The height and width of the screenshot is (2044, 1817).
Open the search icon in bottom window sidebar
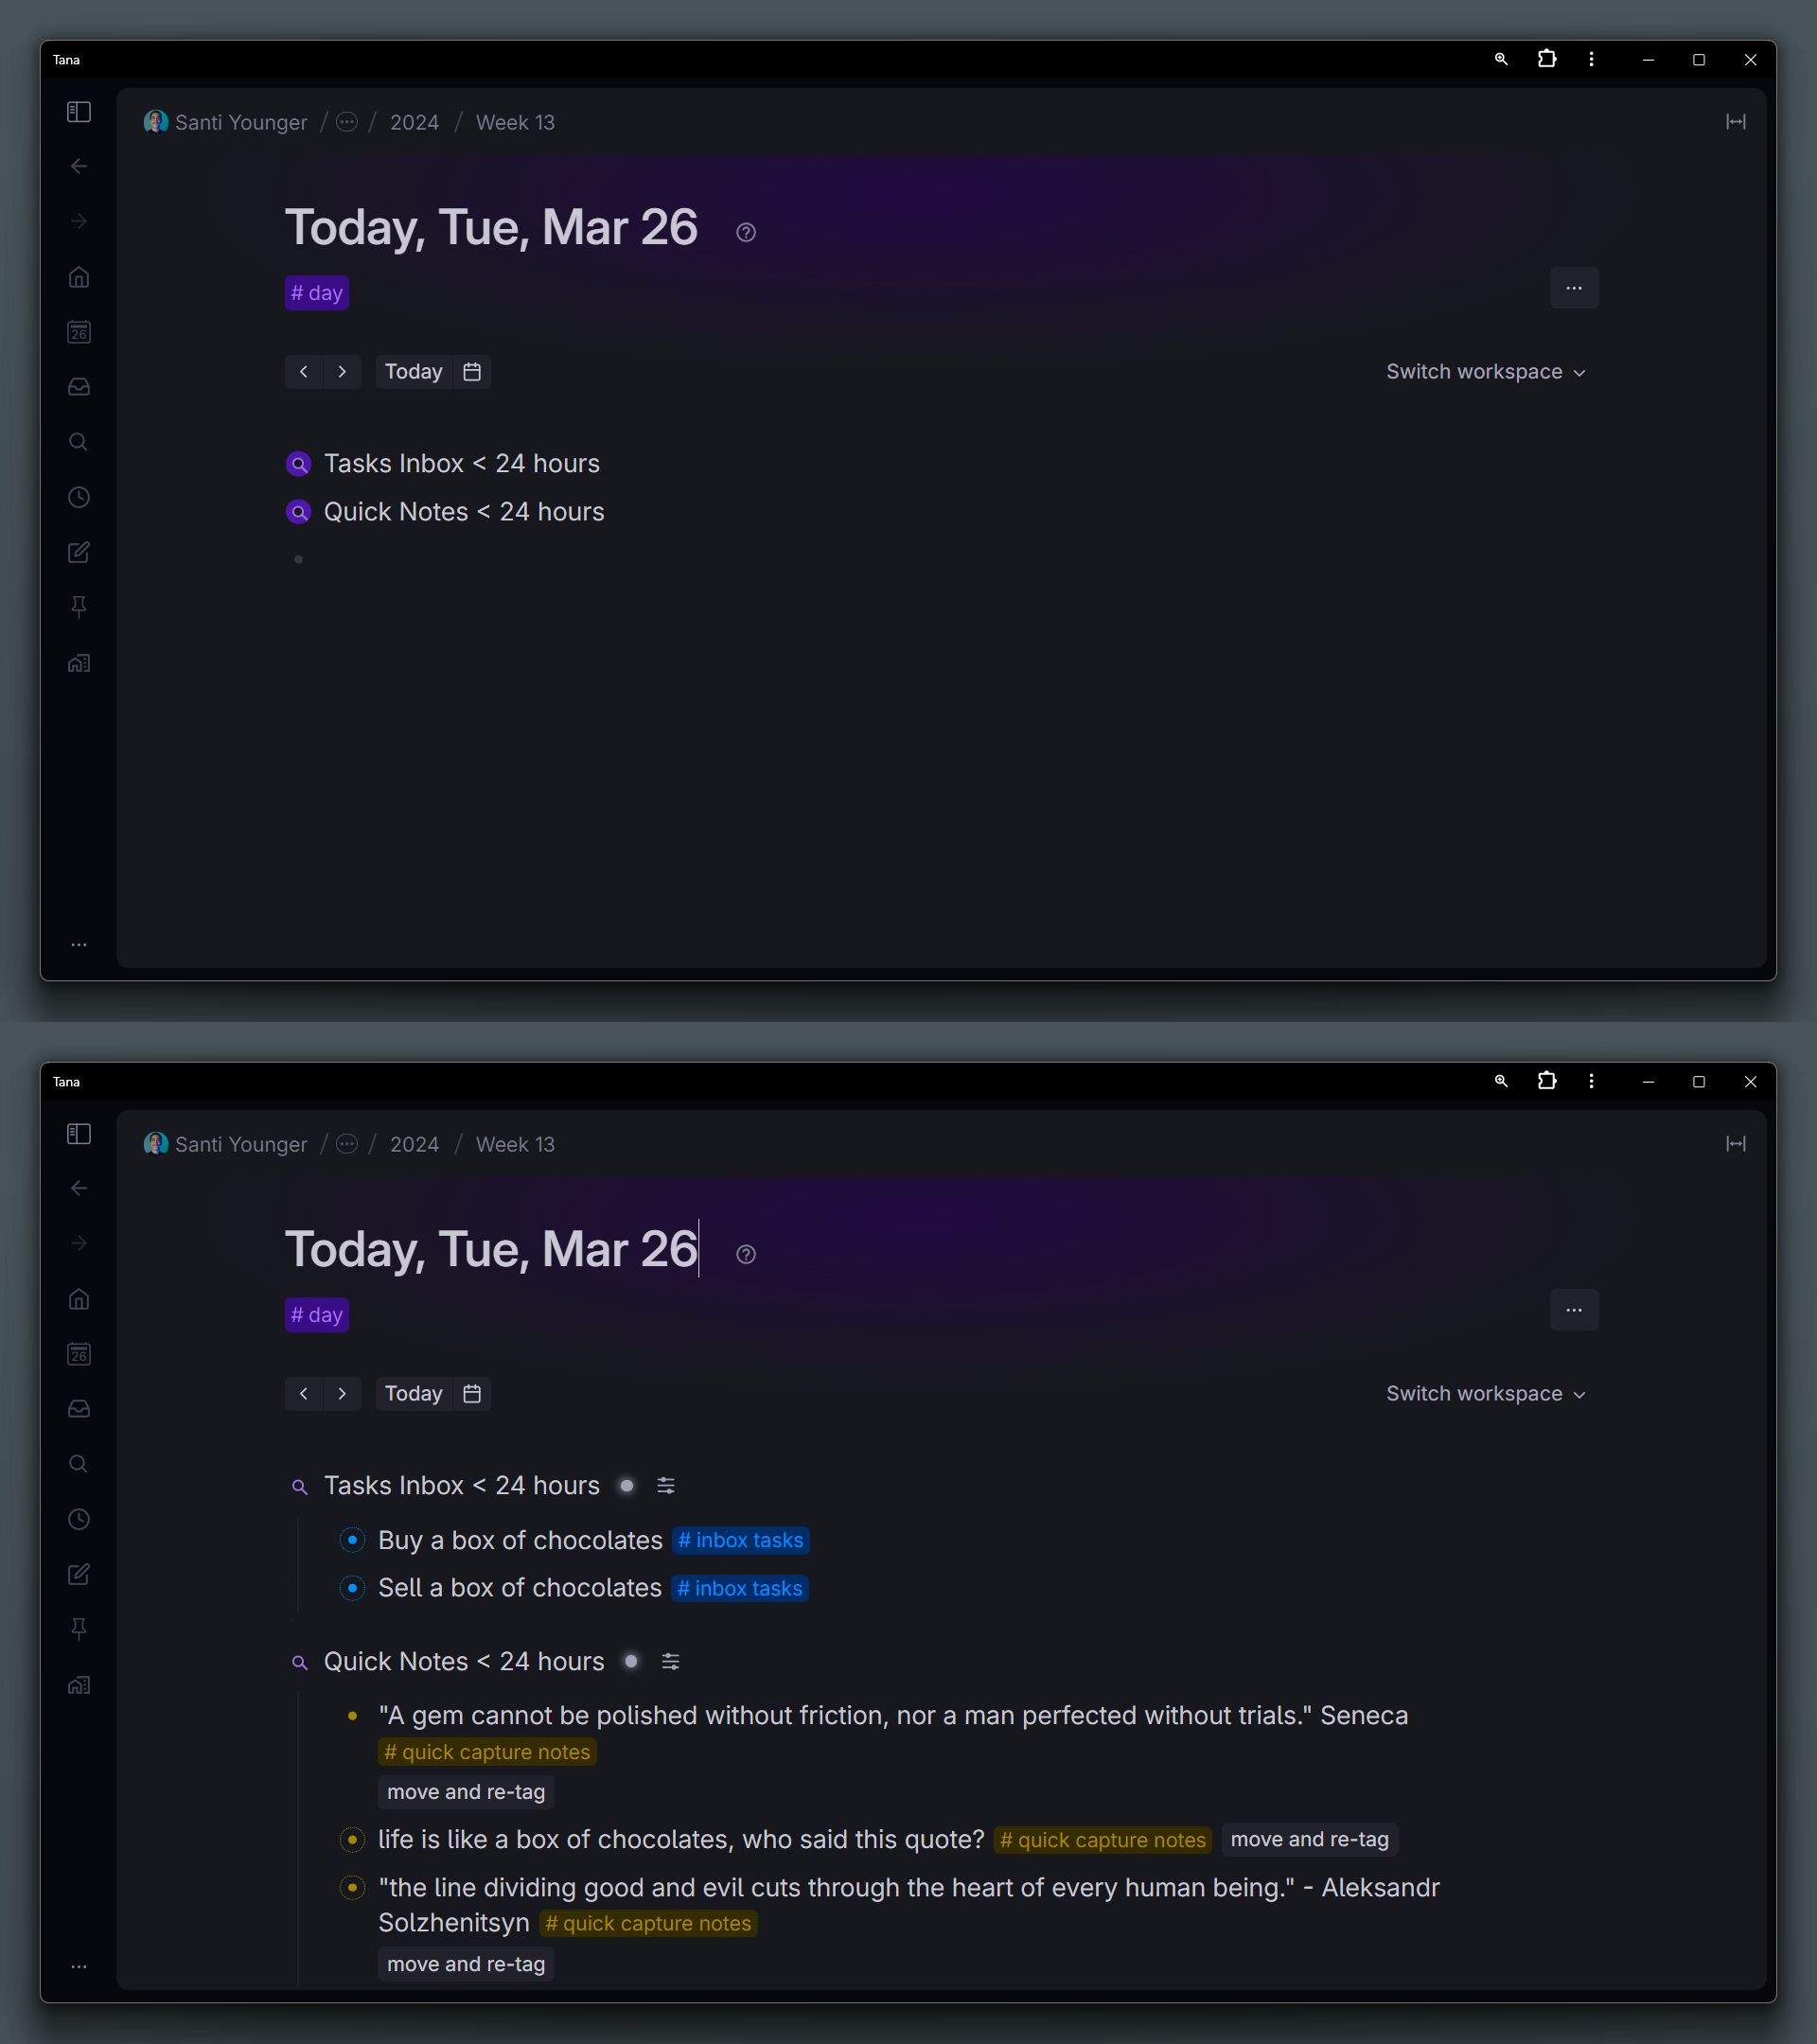click(x=79, y=1464)
